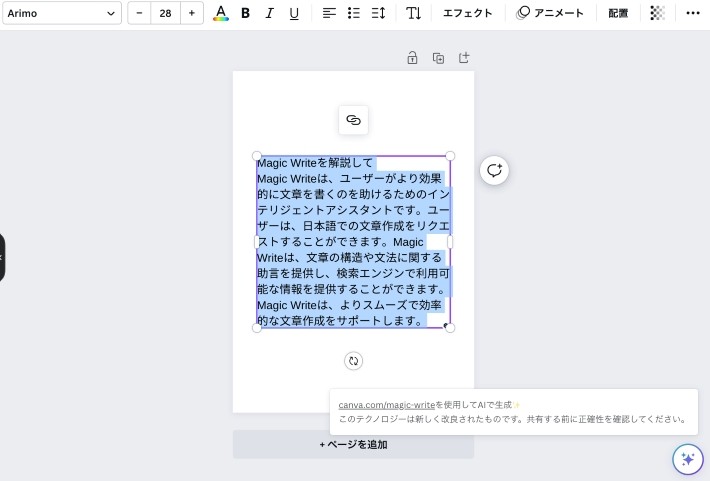The image size is (710, 481).
Task: Click the top-left resize handle of text box
Action: (x=257, y=156)
